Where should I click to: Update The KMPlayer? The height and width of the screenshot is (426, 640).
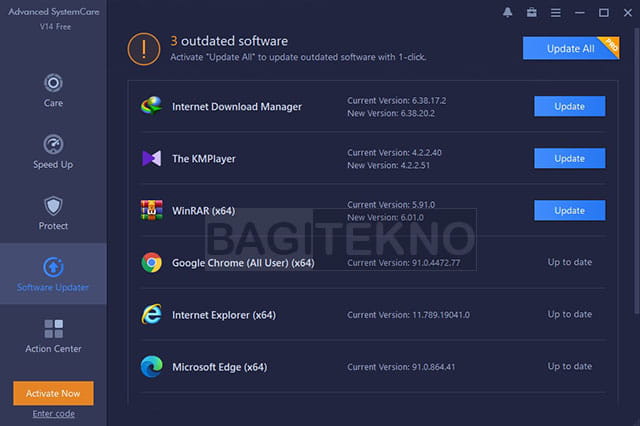tap(569, 158)
